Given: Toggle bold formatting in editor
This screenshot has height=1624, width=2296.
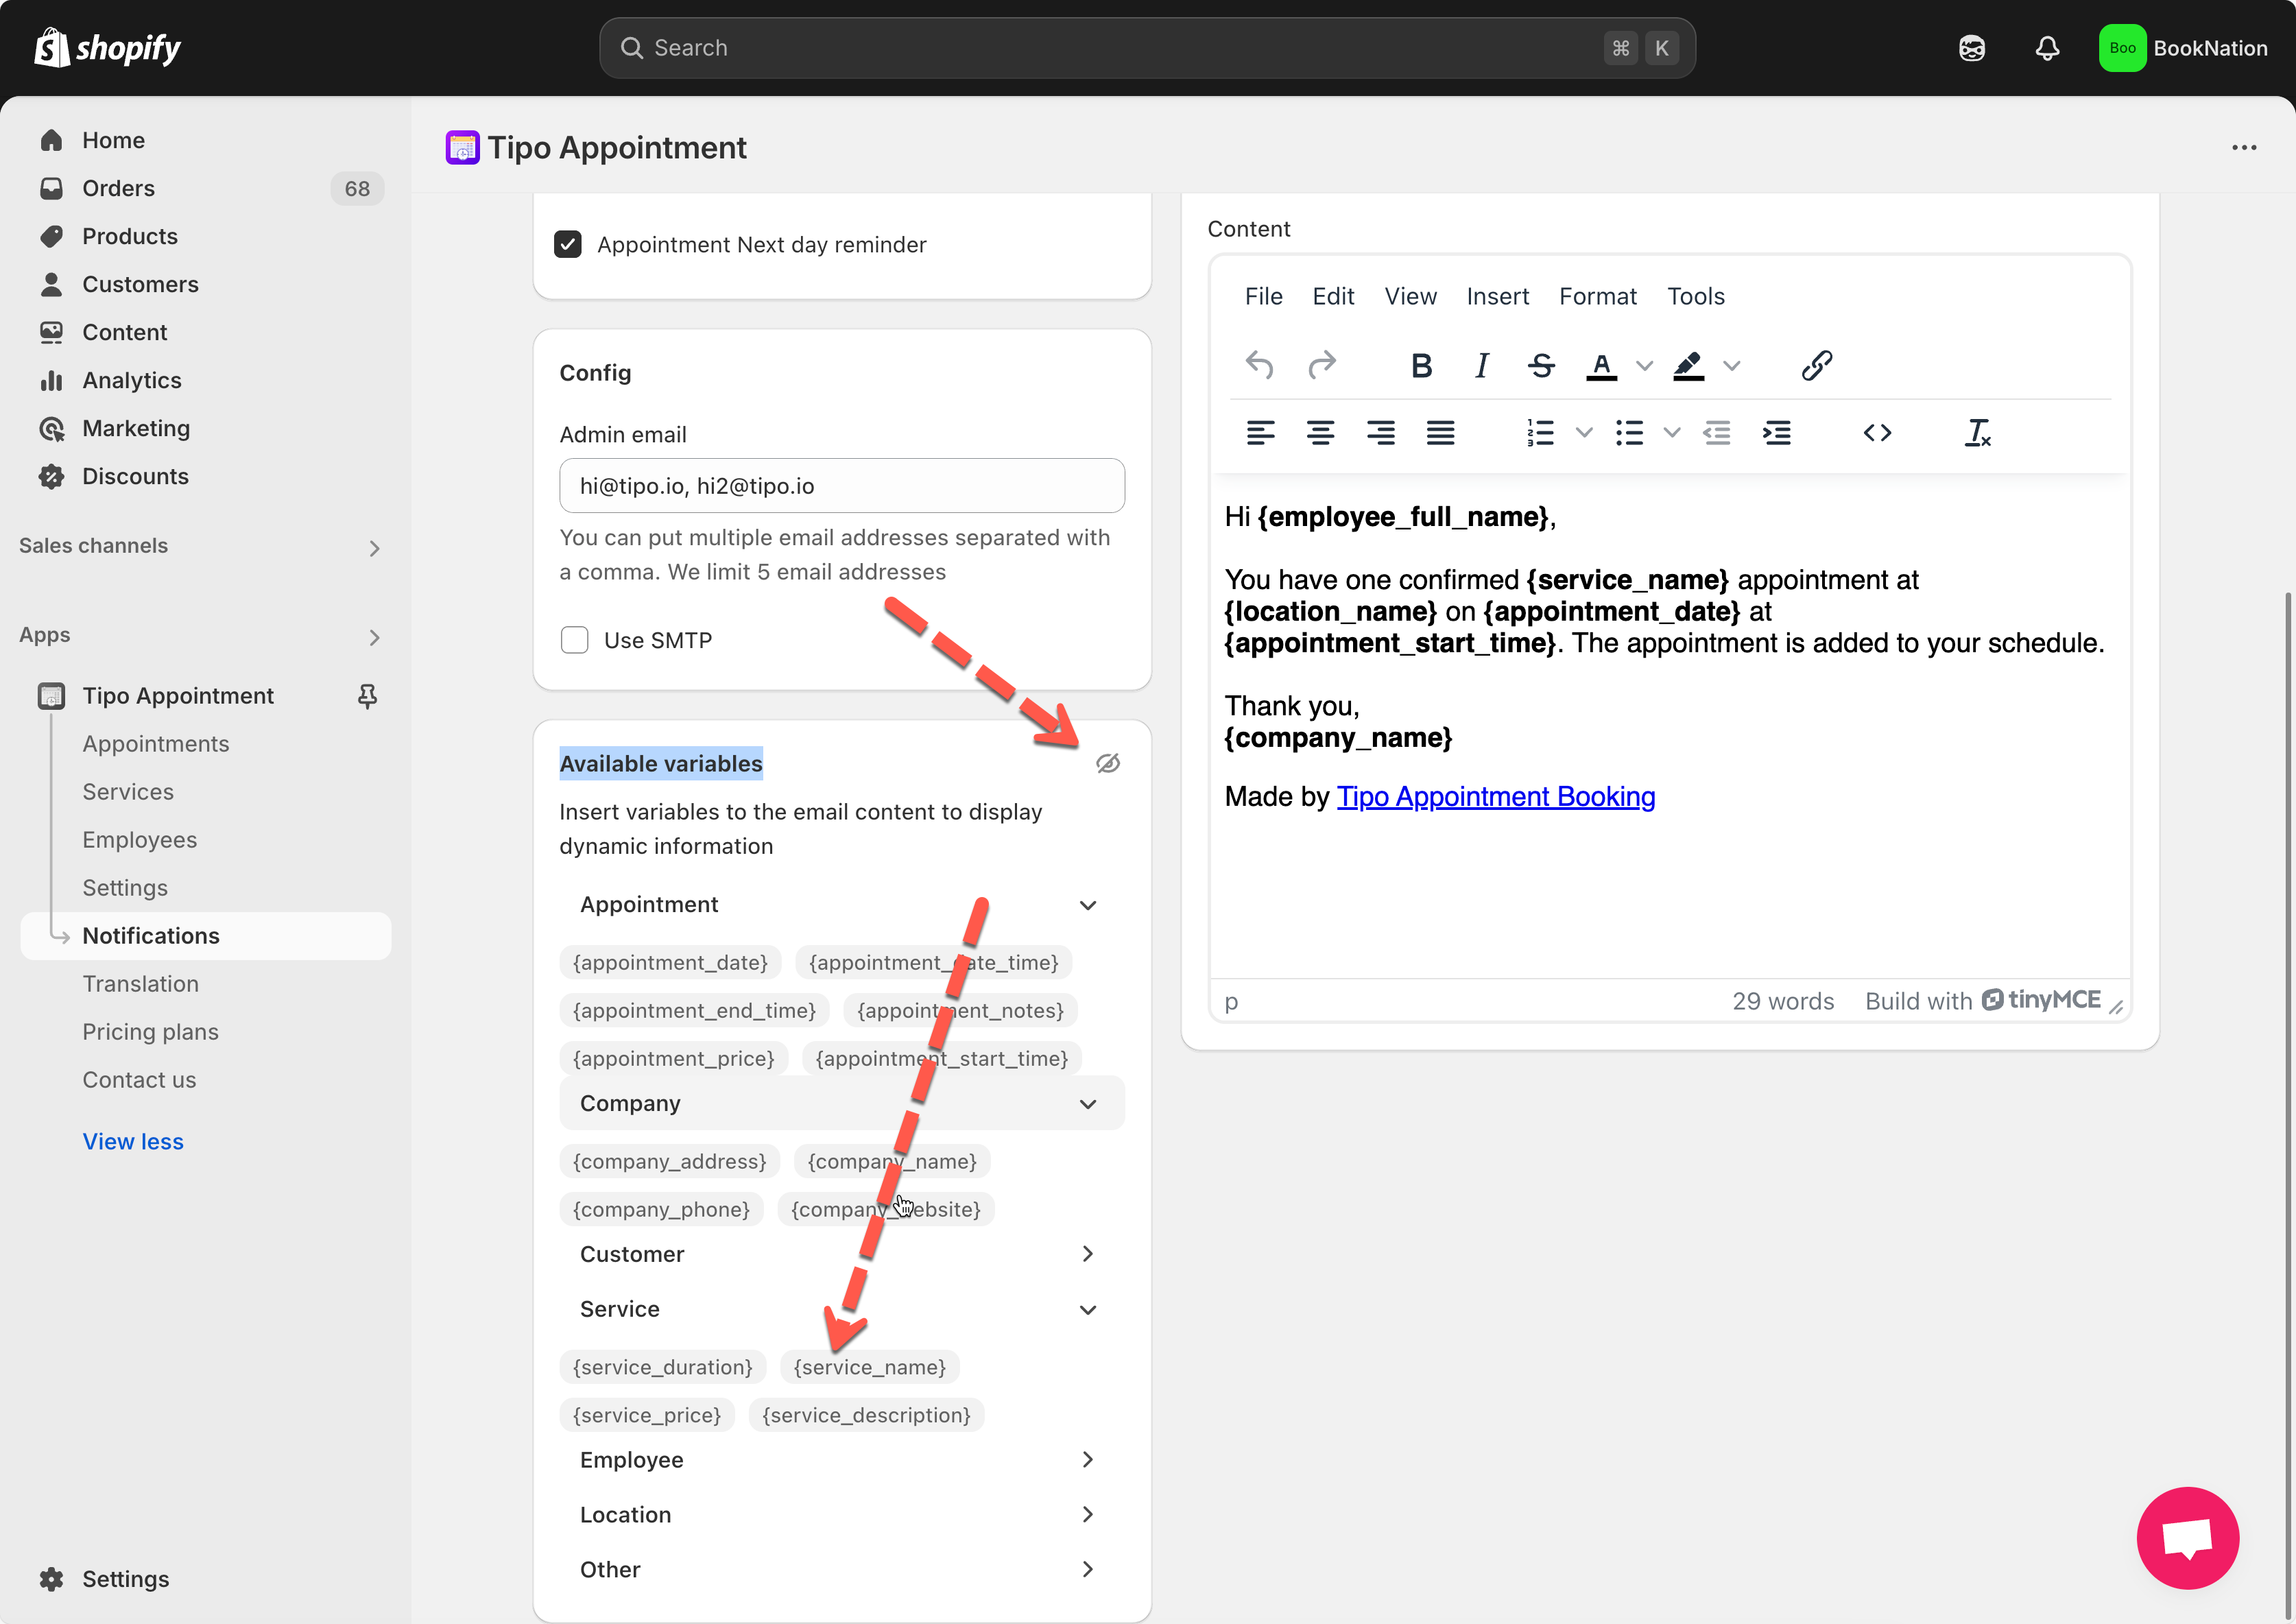Looking at the screenshot, I should [1420, 366].
